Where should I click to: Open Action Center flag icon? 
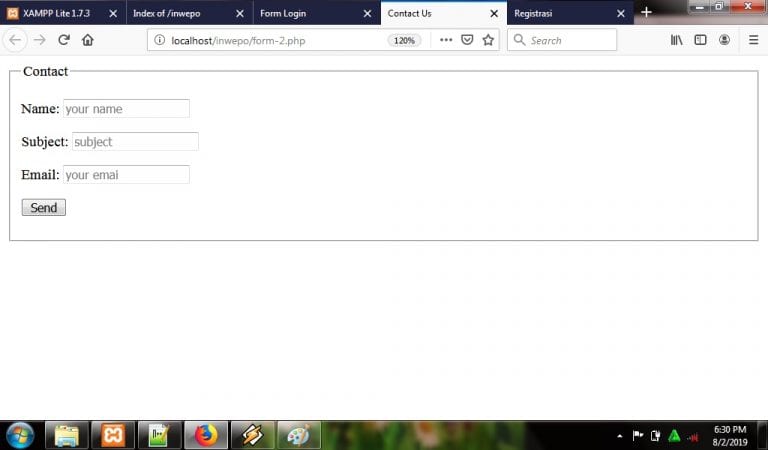638,435
